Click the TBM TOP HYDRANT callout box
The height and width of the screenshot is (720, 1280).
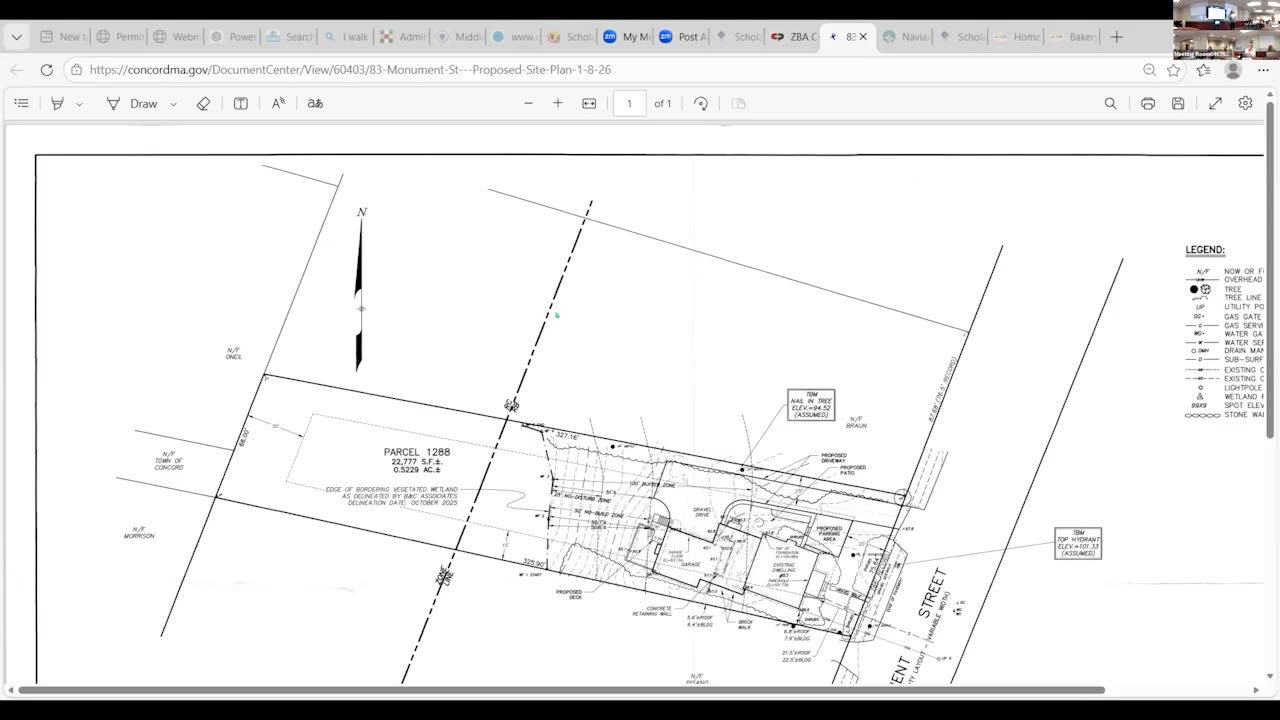[x=1078, y=543]
